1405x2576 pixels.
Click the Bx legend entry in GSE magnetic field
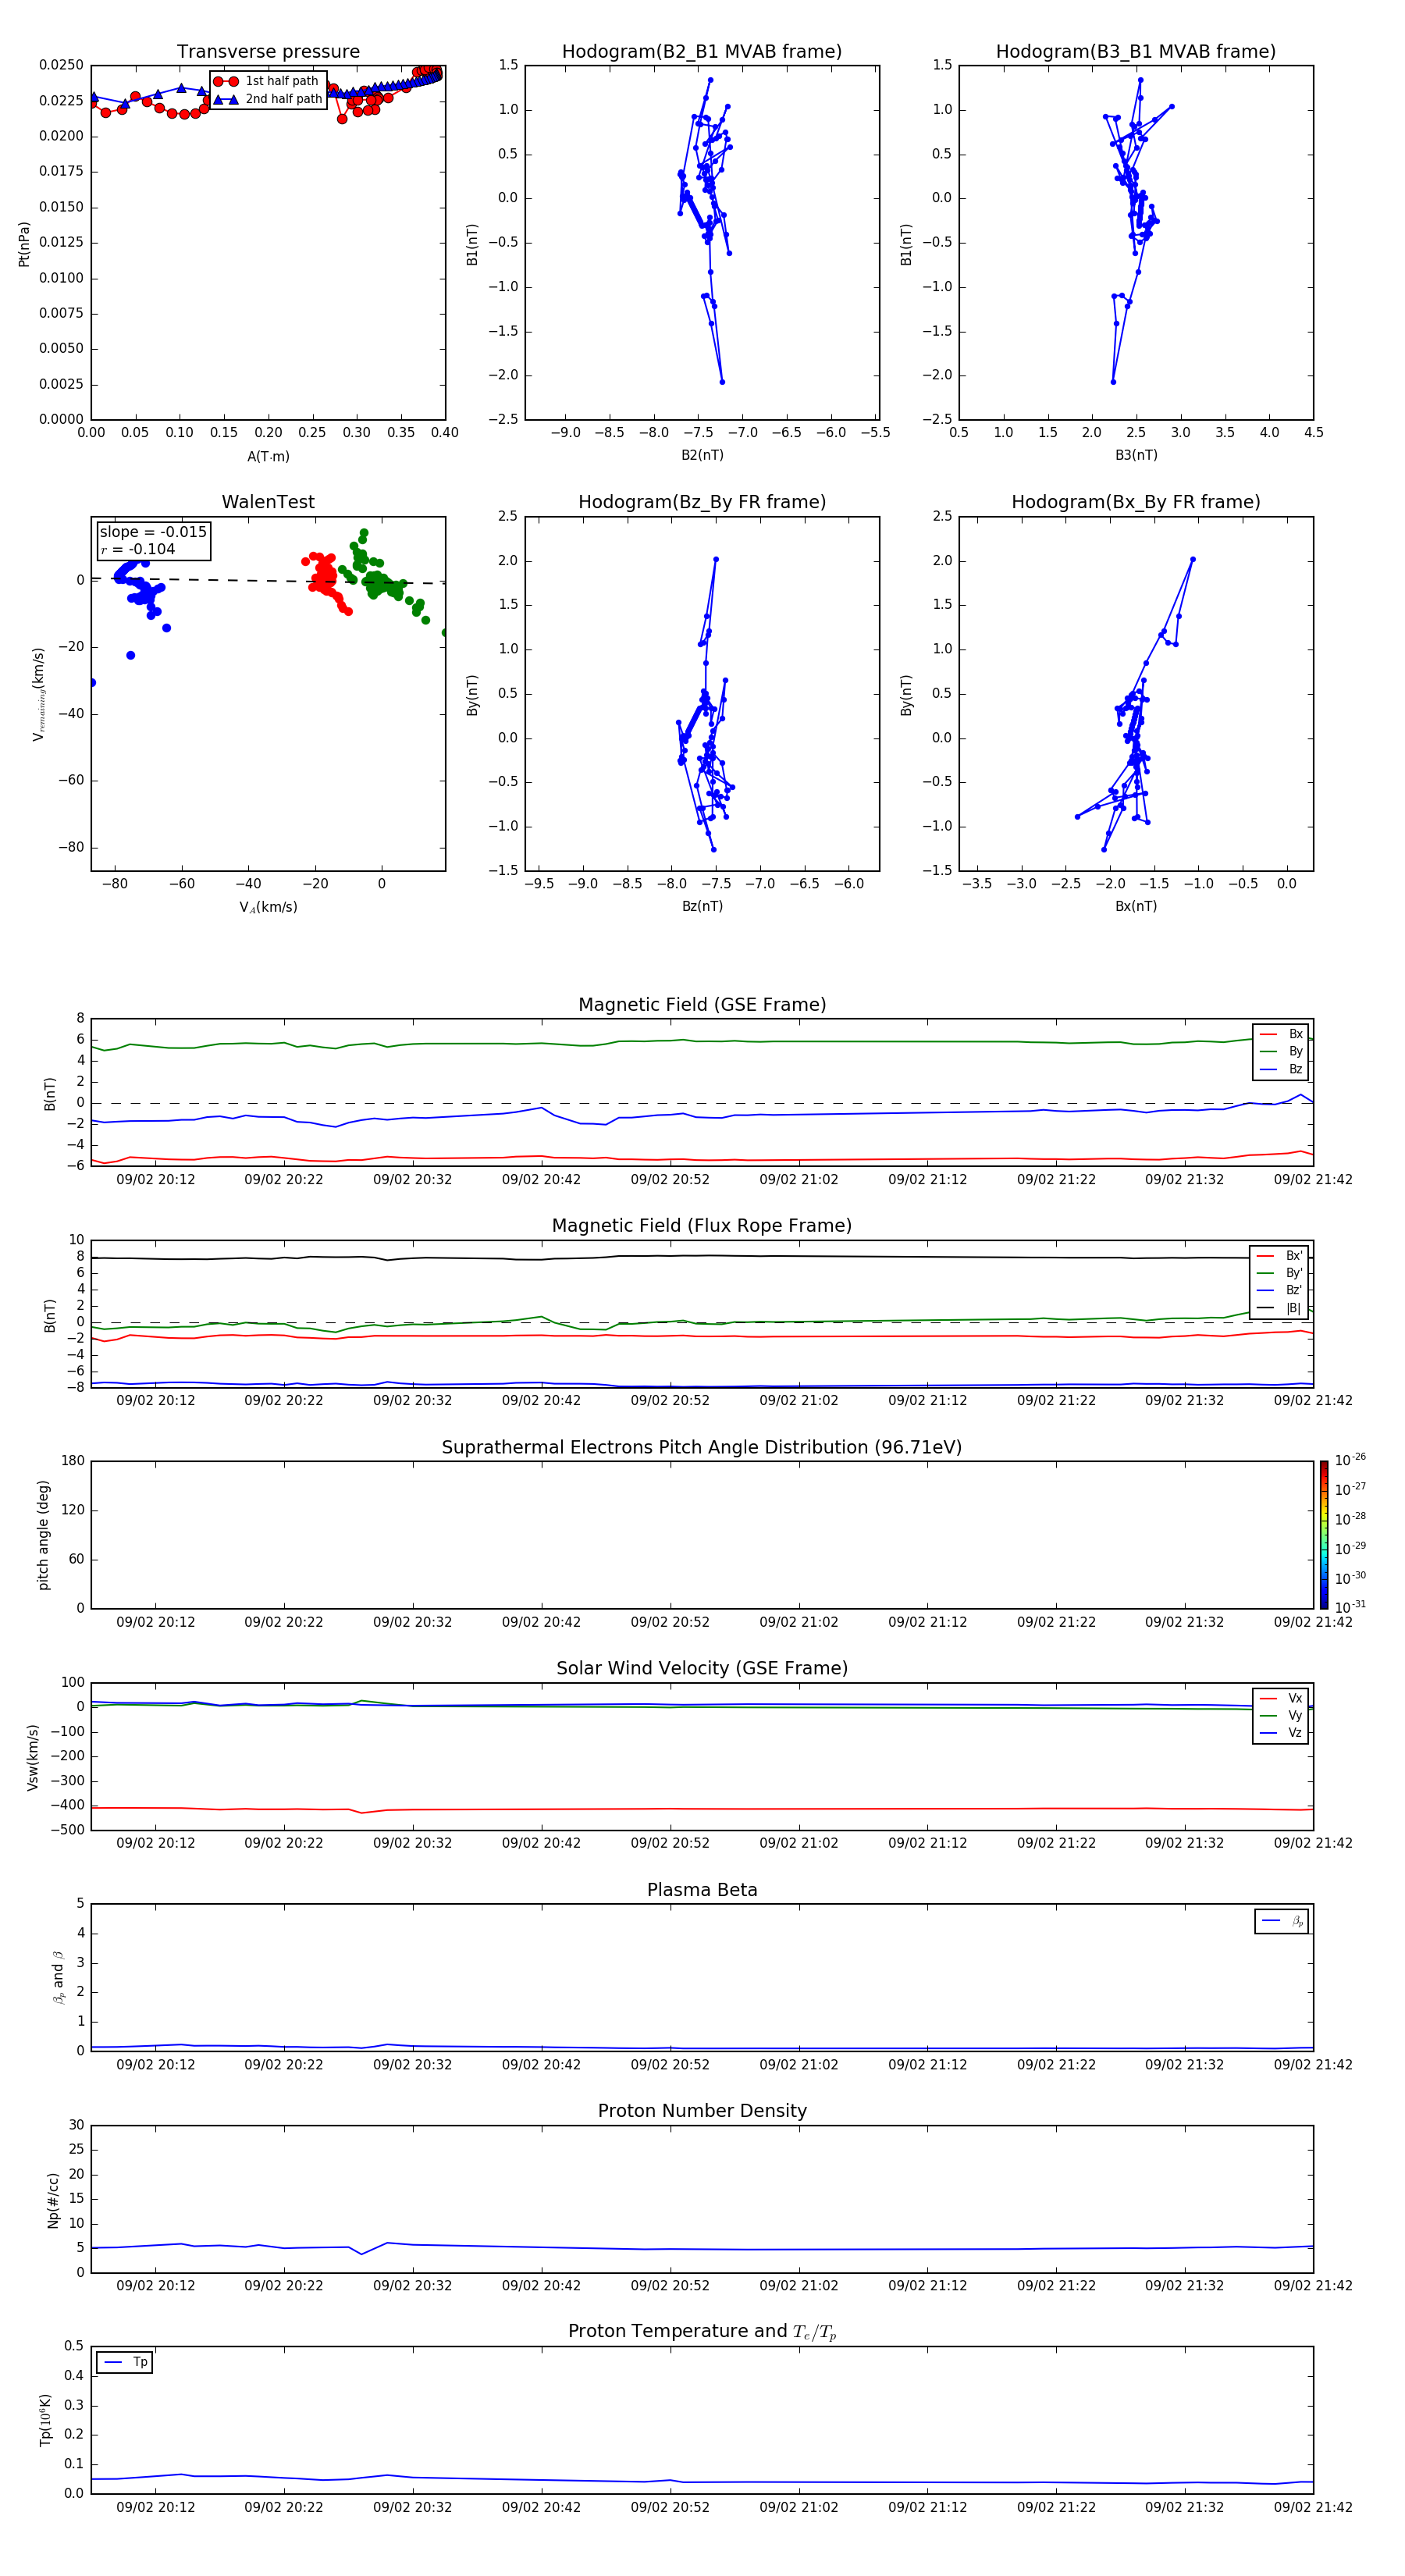(1281, 1034)
